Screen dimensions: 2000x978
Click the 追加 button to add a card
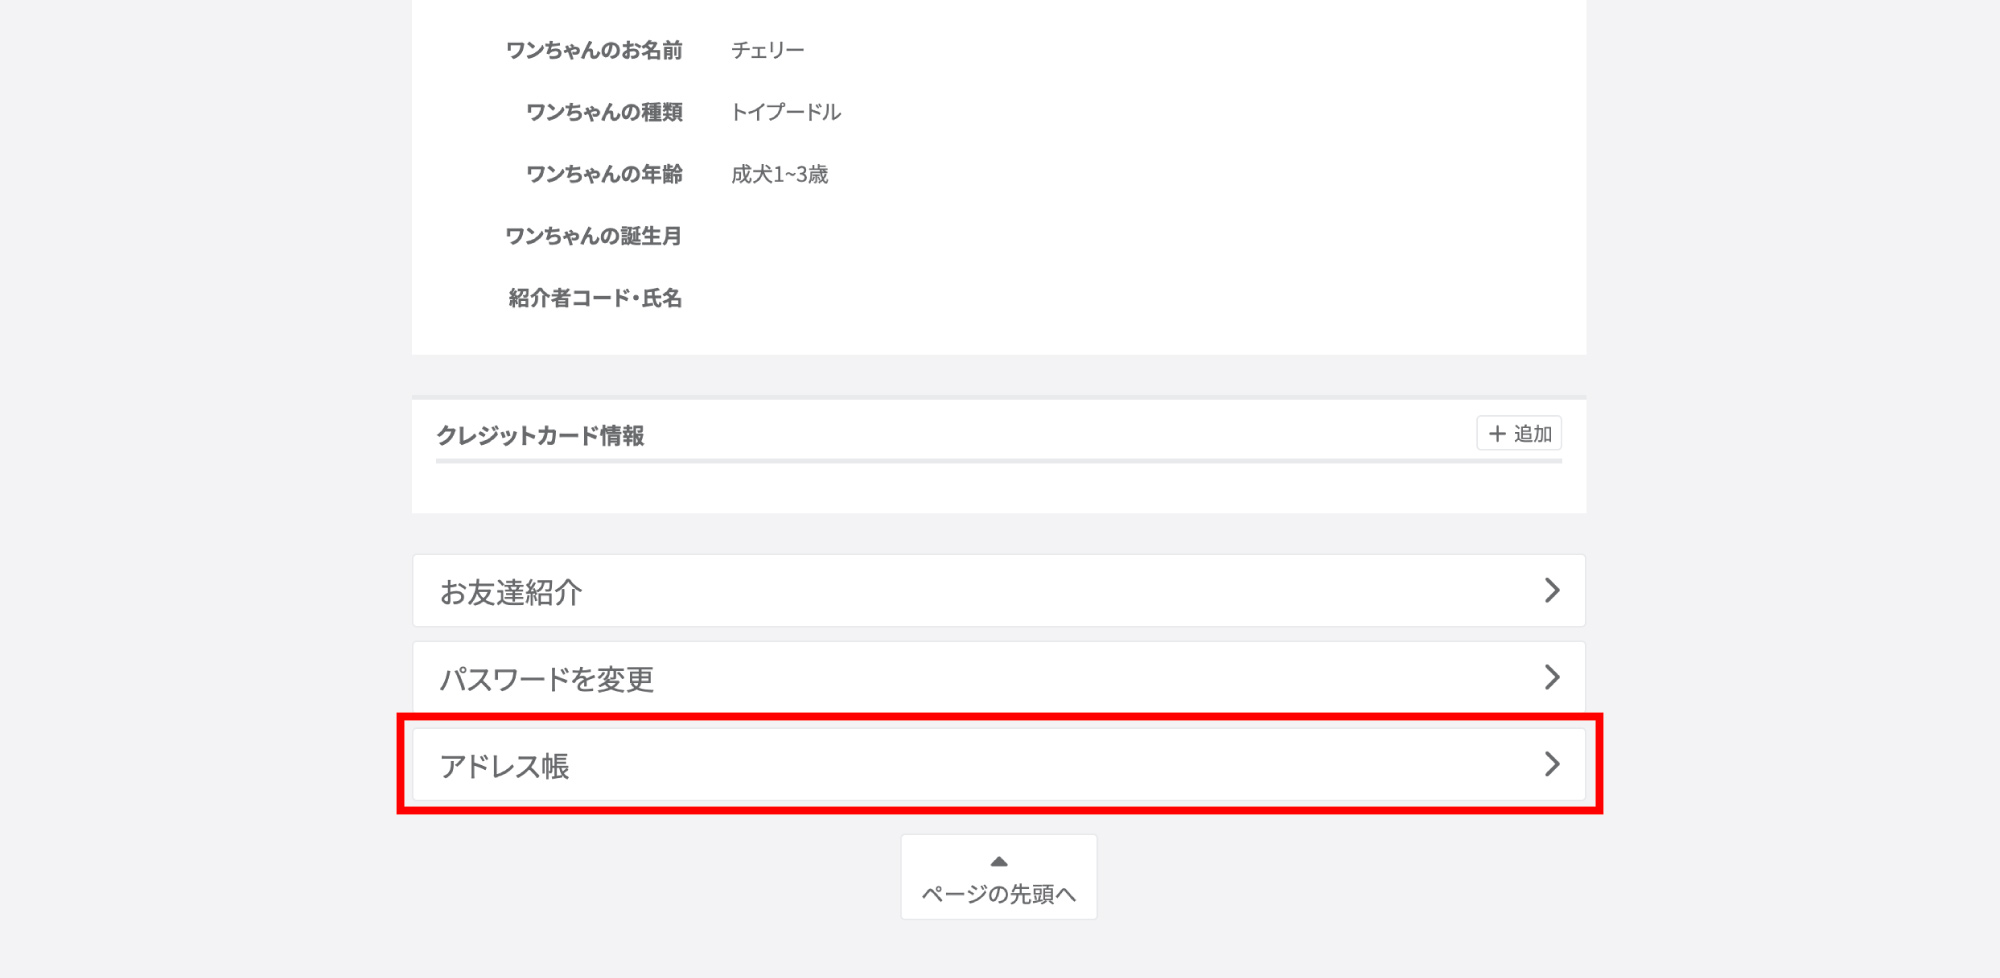[1518, 434]
